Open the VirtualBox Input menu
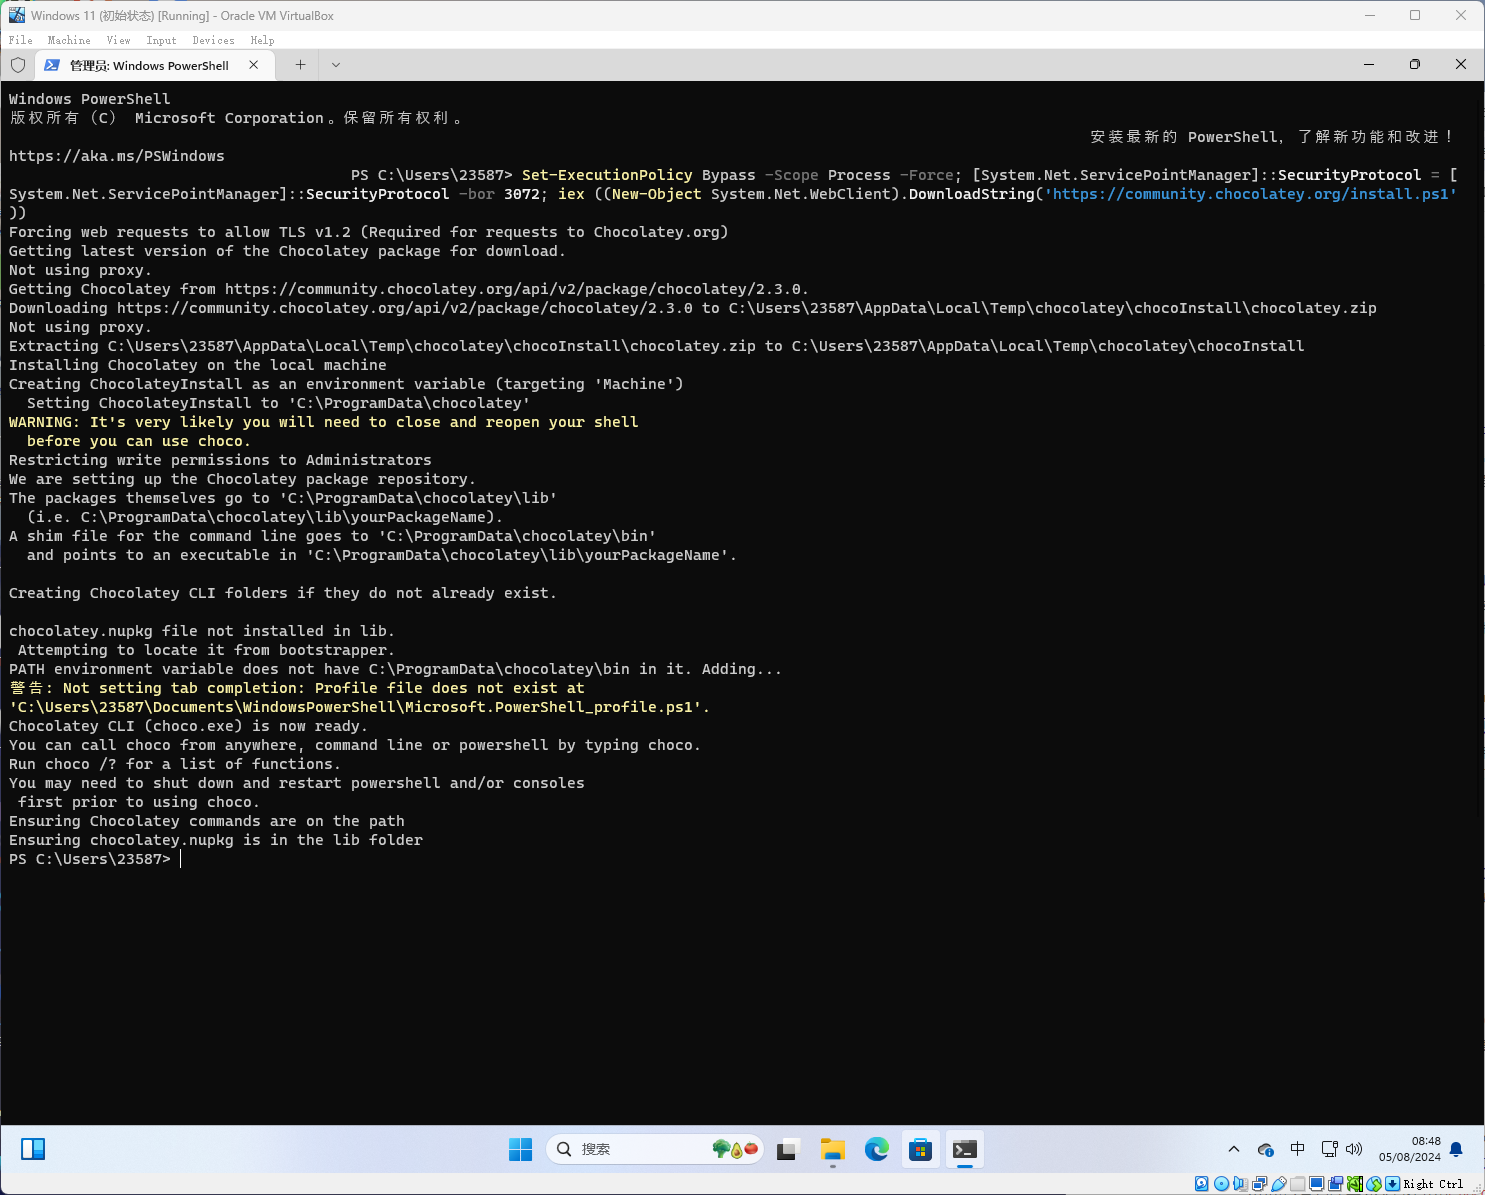The image size is (1485, 1195). point(161,40)
